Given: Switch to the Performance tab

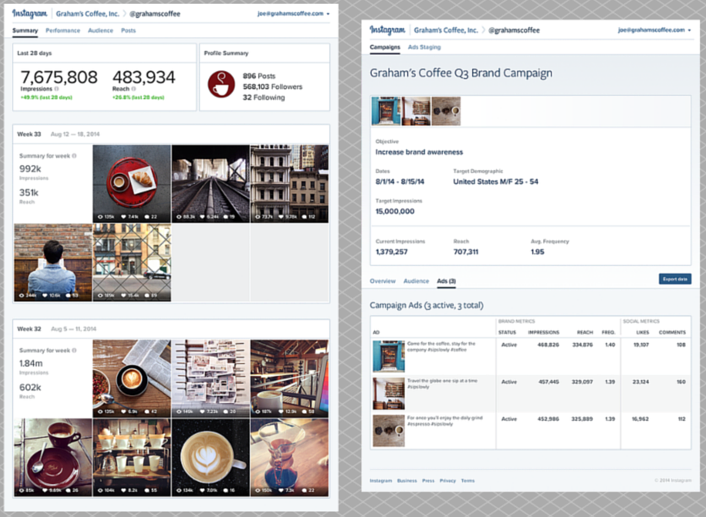Looking at the screenshot, I should [63, 31].
